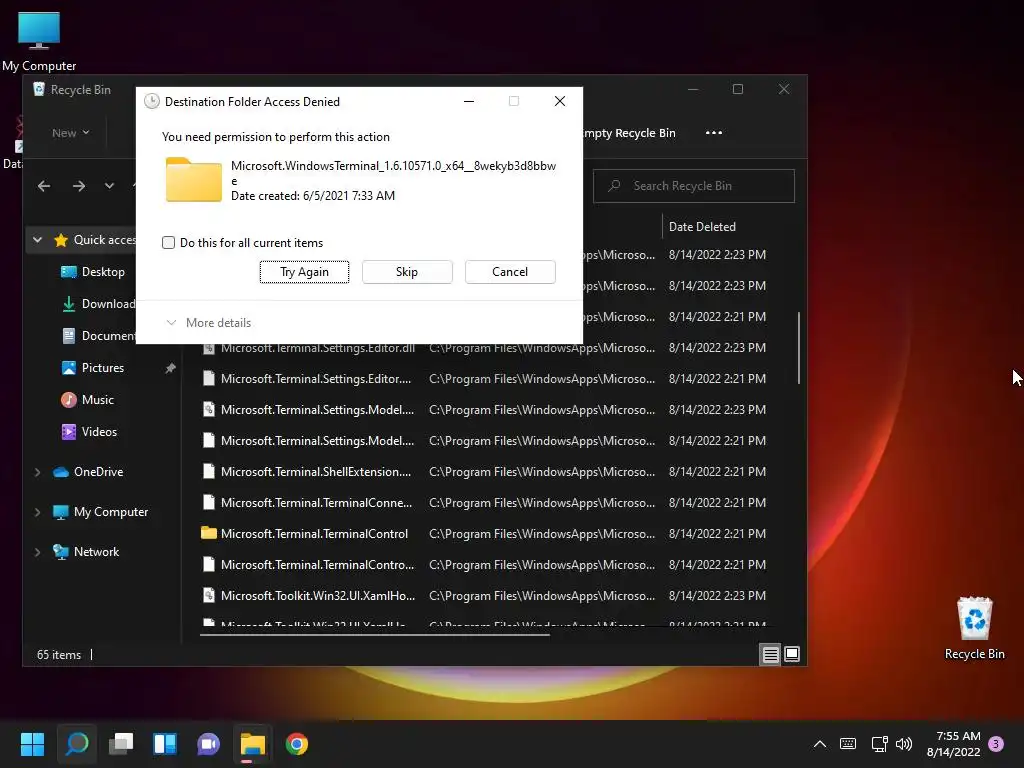Image resolution: width=1024 pixels, height=768 pixels.
Task: Open taskbar Search
Action: [x=76, y=744]
